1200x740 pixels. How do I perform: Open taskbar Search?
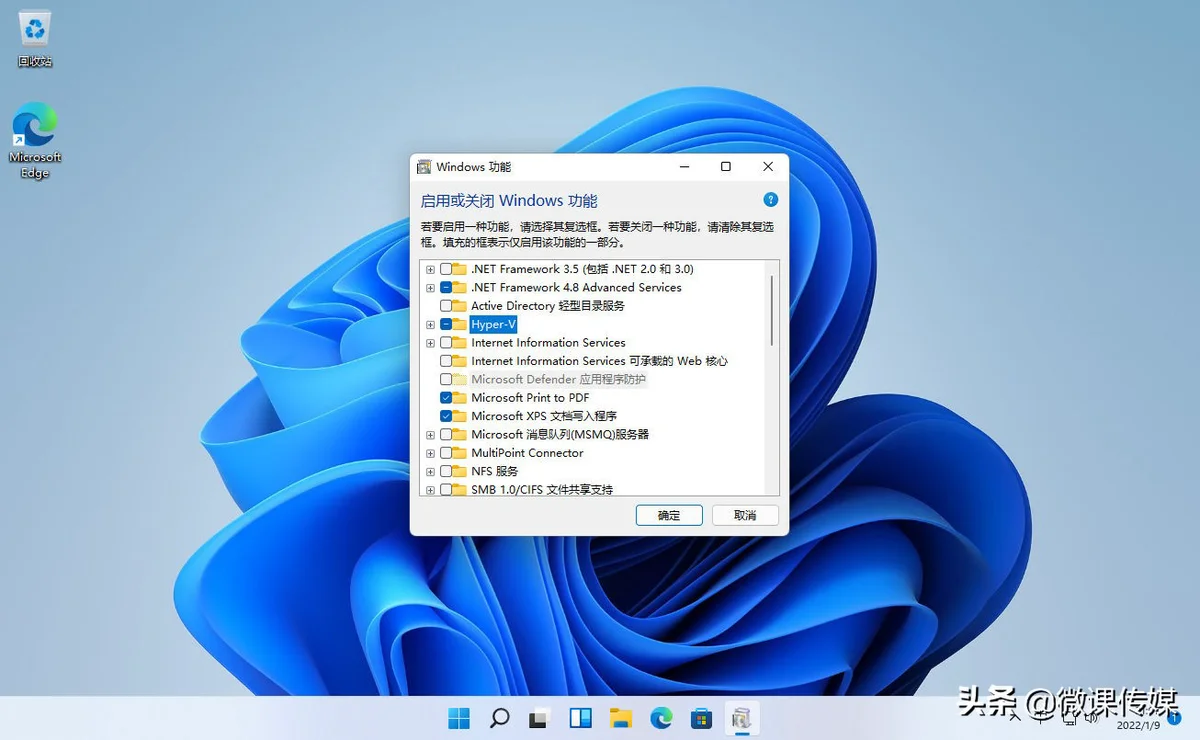(499, 717)
